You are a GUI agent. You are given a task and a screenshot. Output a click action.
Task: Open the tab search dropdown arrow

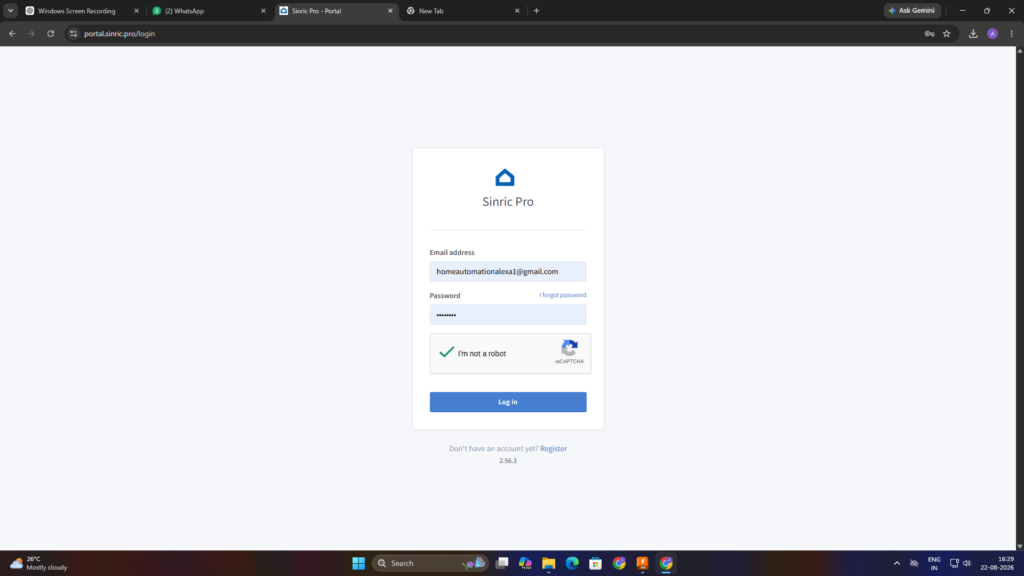[10, 10]
